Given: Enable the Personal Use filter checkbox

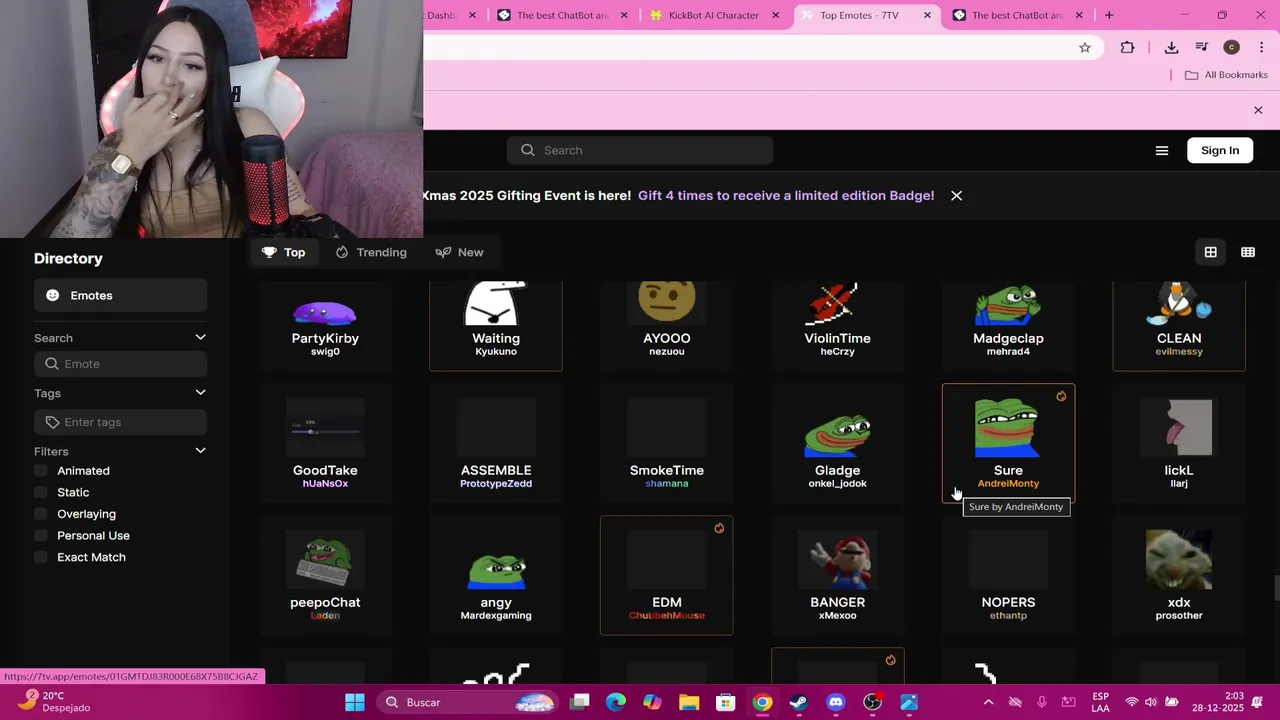Looking at the screenshot, I should point(41,536).
